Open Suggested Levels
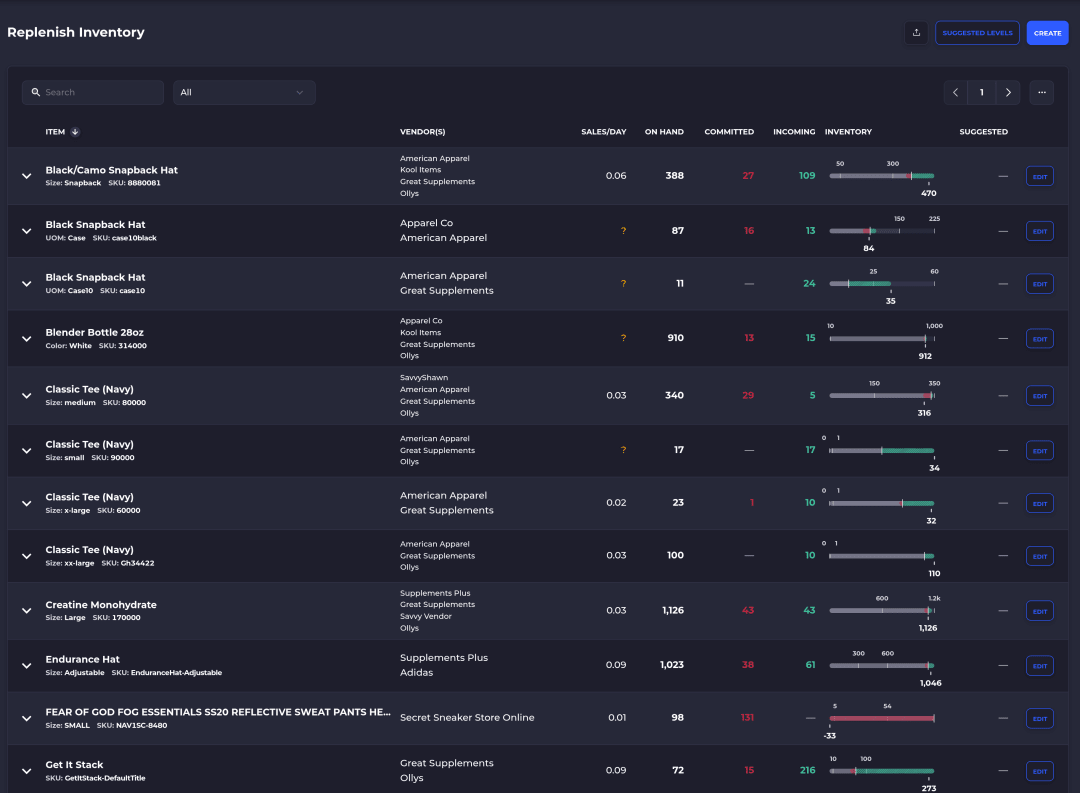Screen dimensions: 1080x793 point(977,32)
